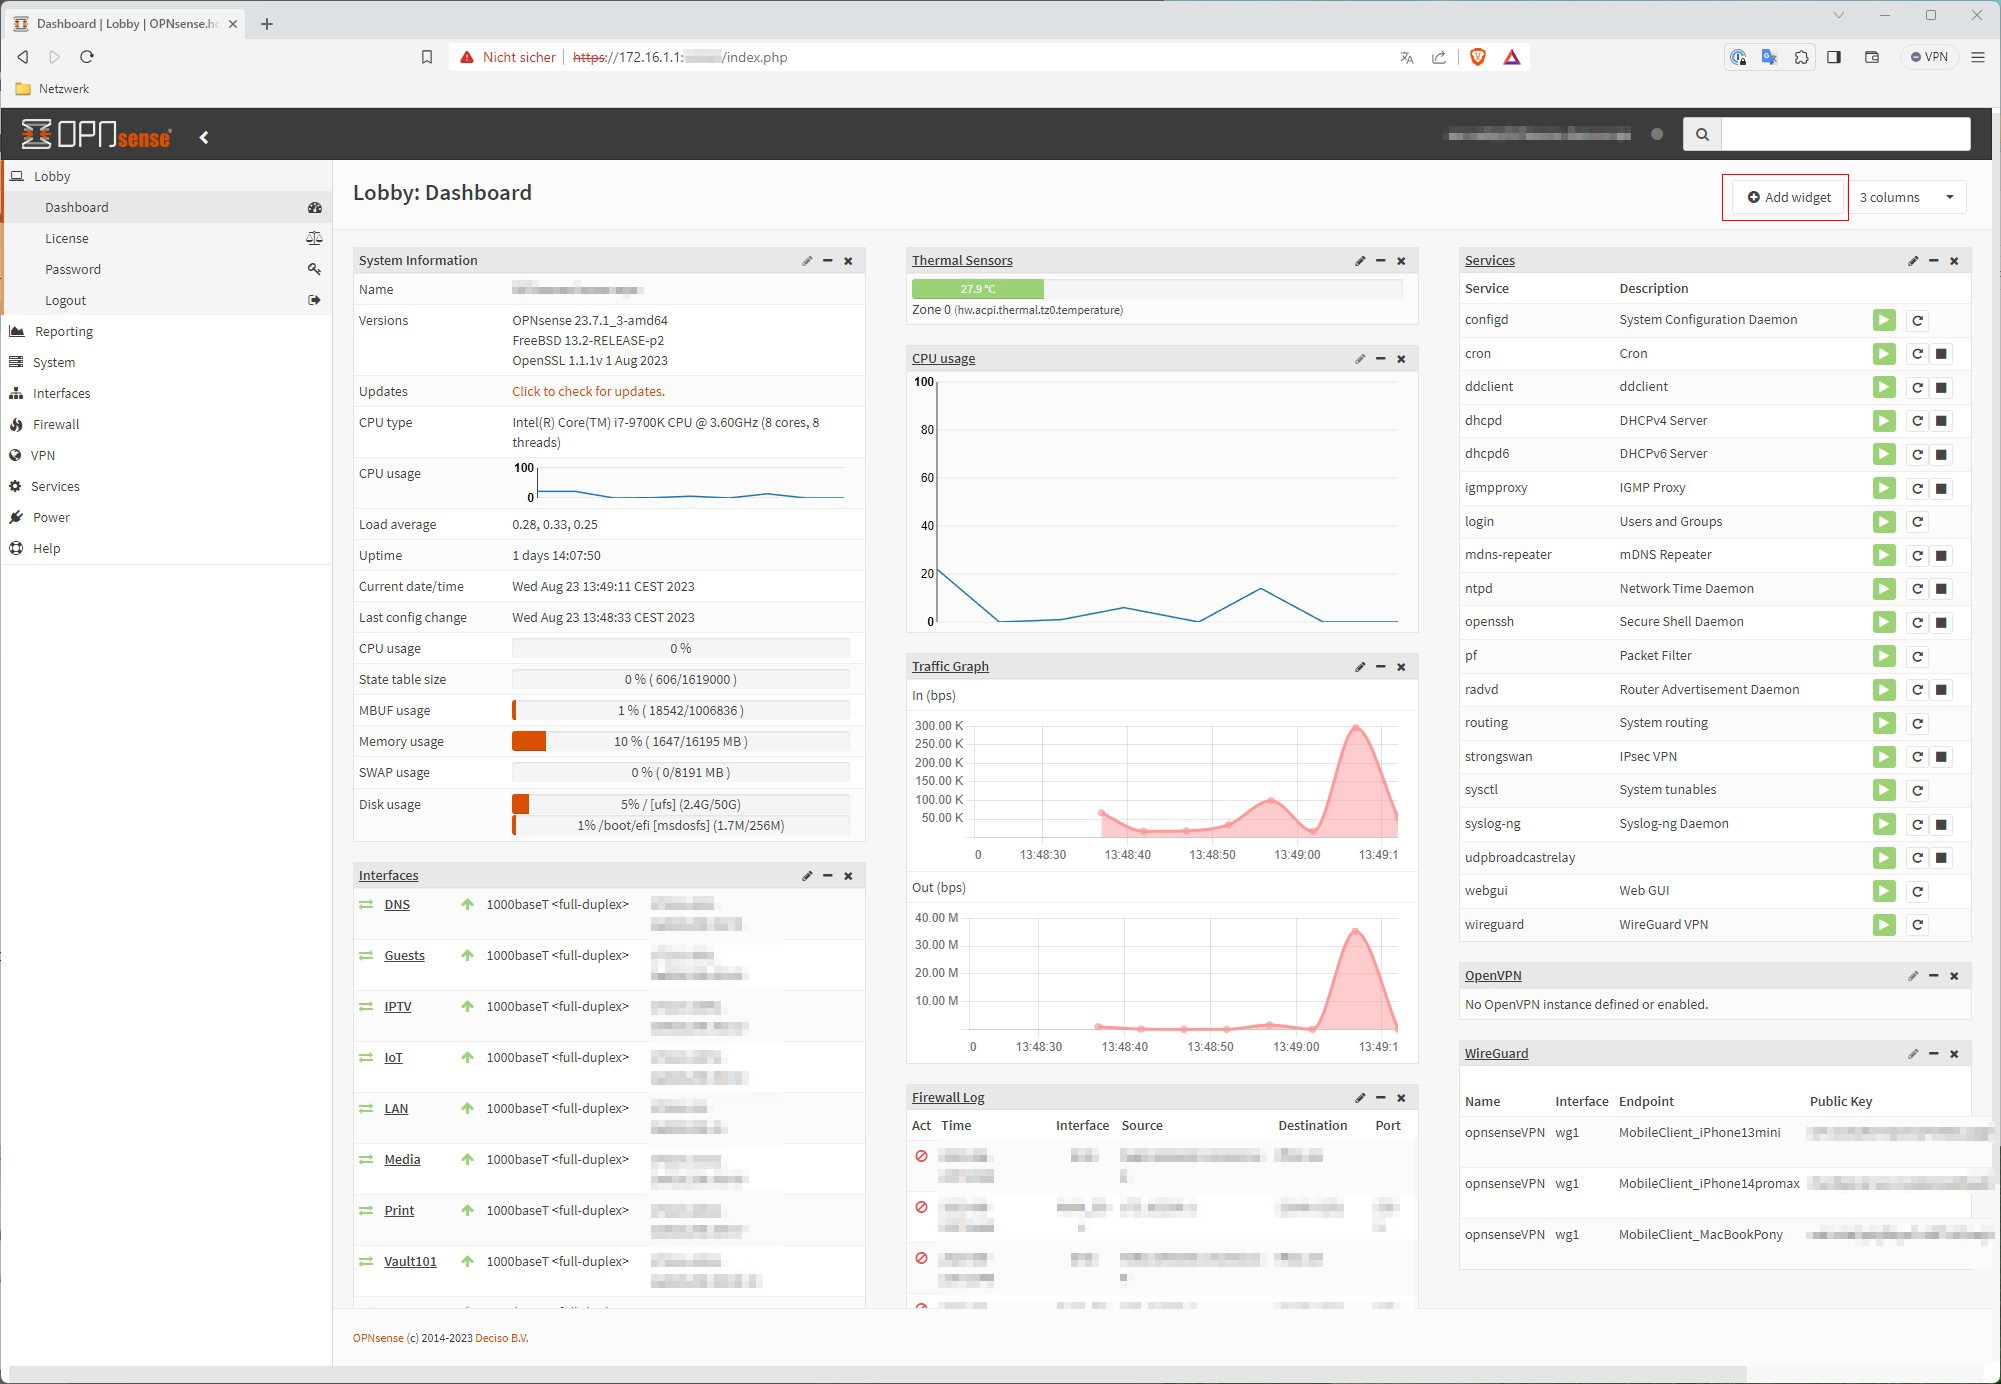Collapse the Interfaces widget
This screenshot has height=1384, width=2001.
[x=828, y=876]
